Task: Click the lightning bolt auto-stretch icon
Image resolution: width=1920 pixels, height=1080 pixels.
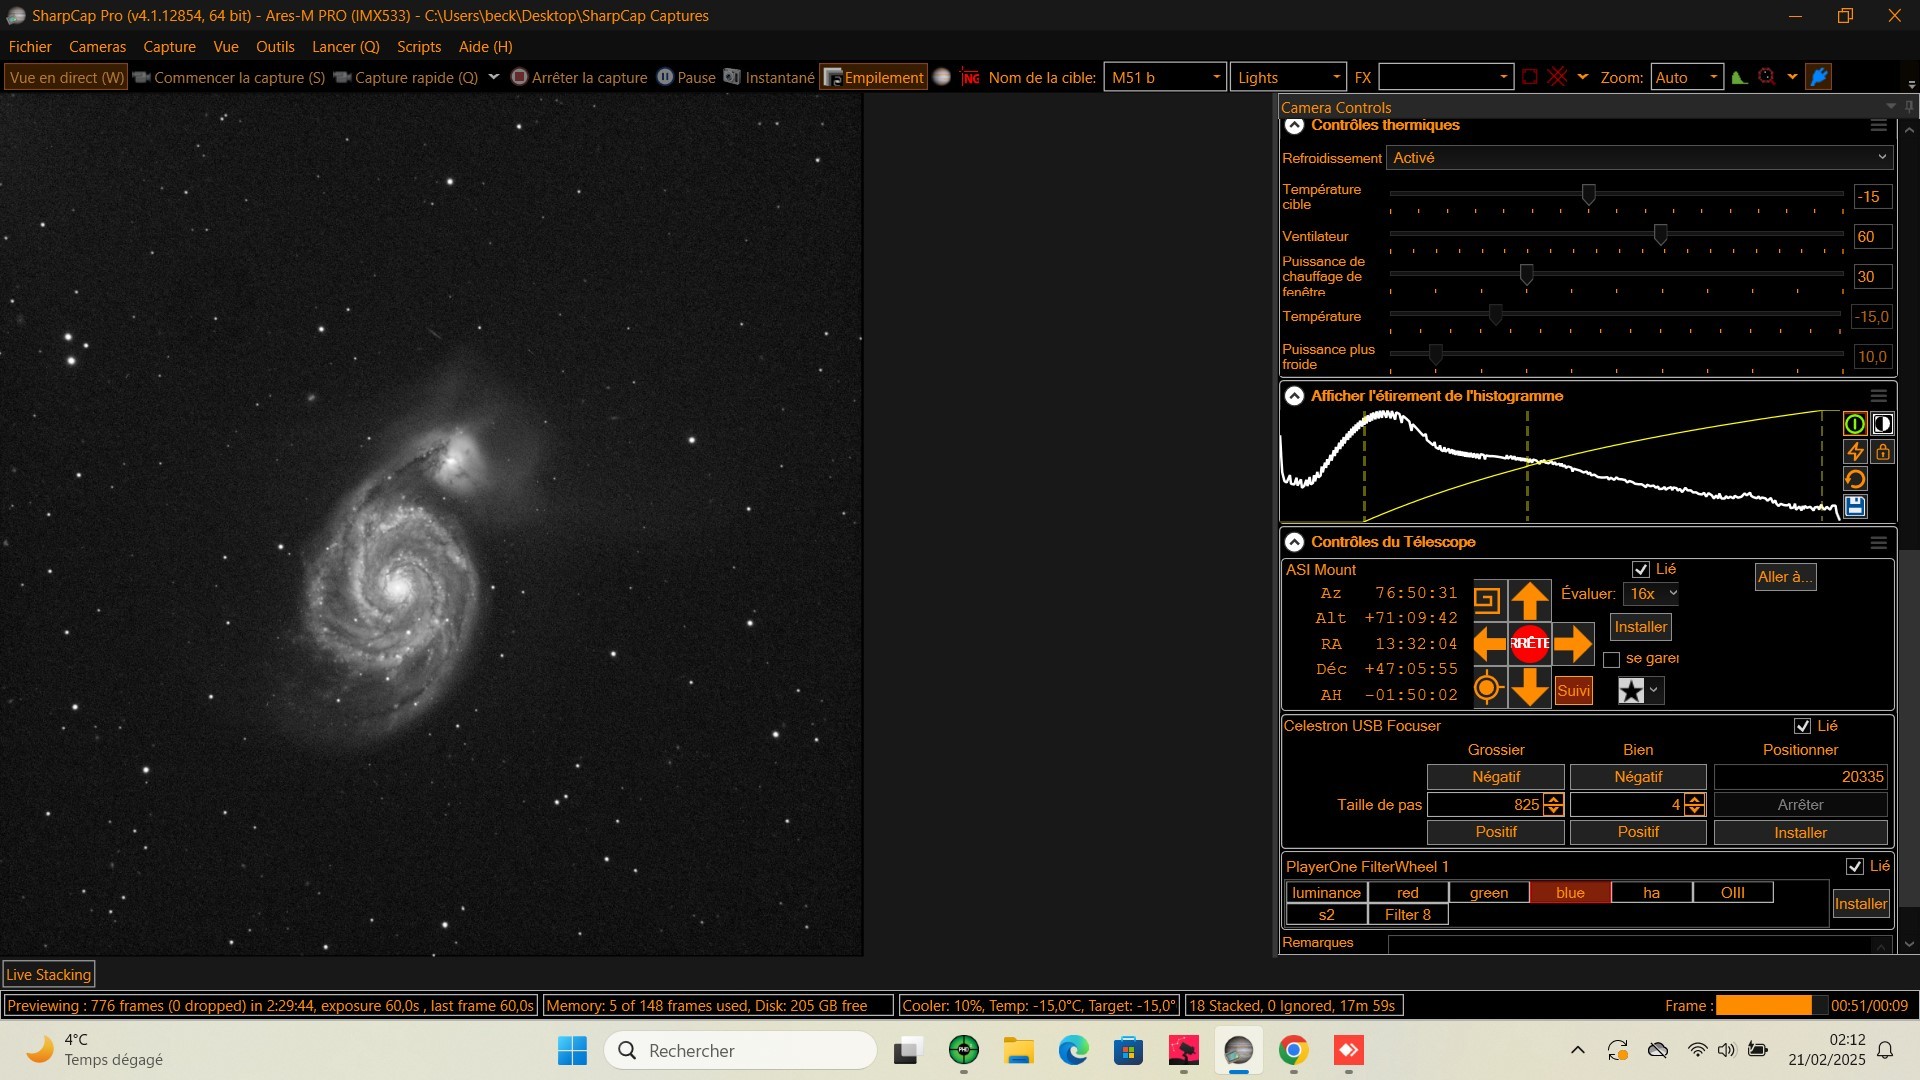Action: coord(1855,452)
